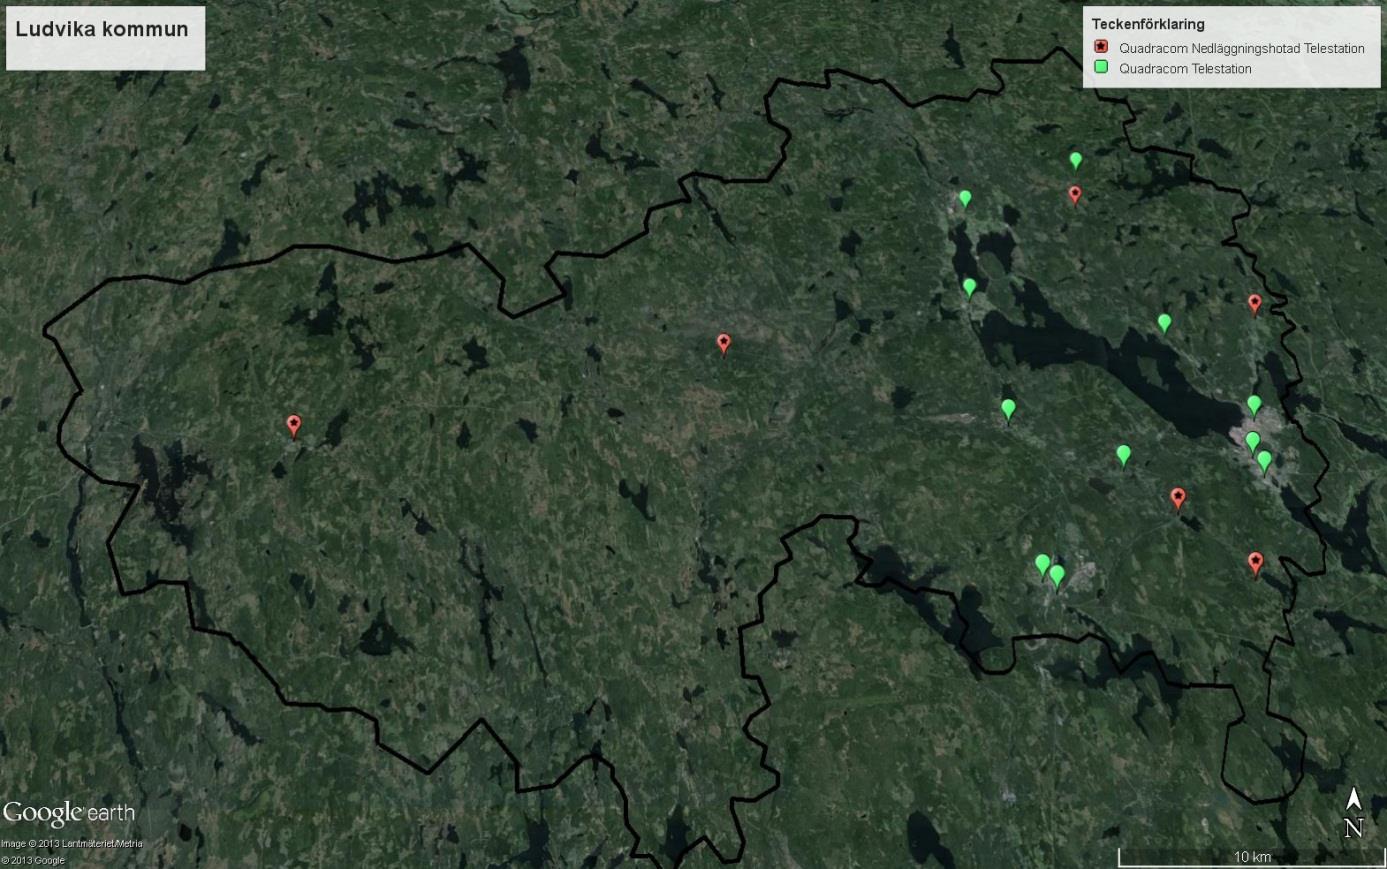This screenshot has height=869, width=1387.
Task: Click the 'Teckenförklaring' legend heading
Action: 1148,24
